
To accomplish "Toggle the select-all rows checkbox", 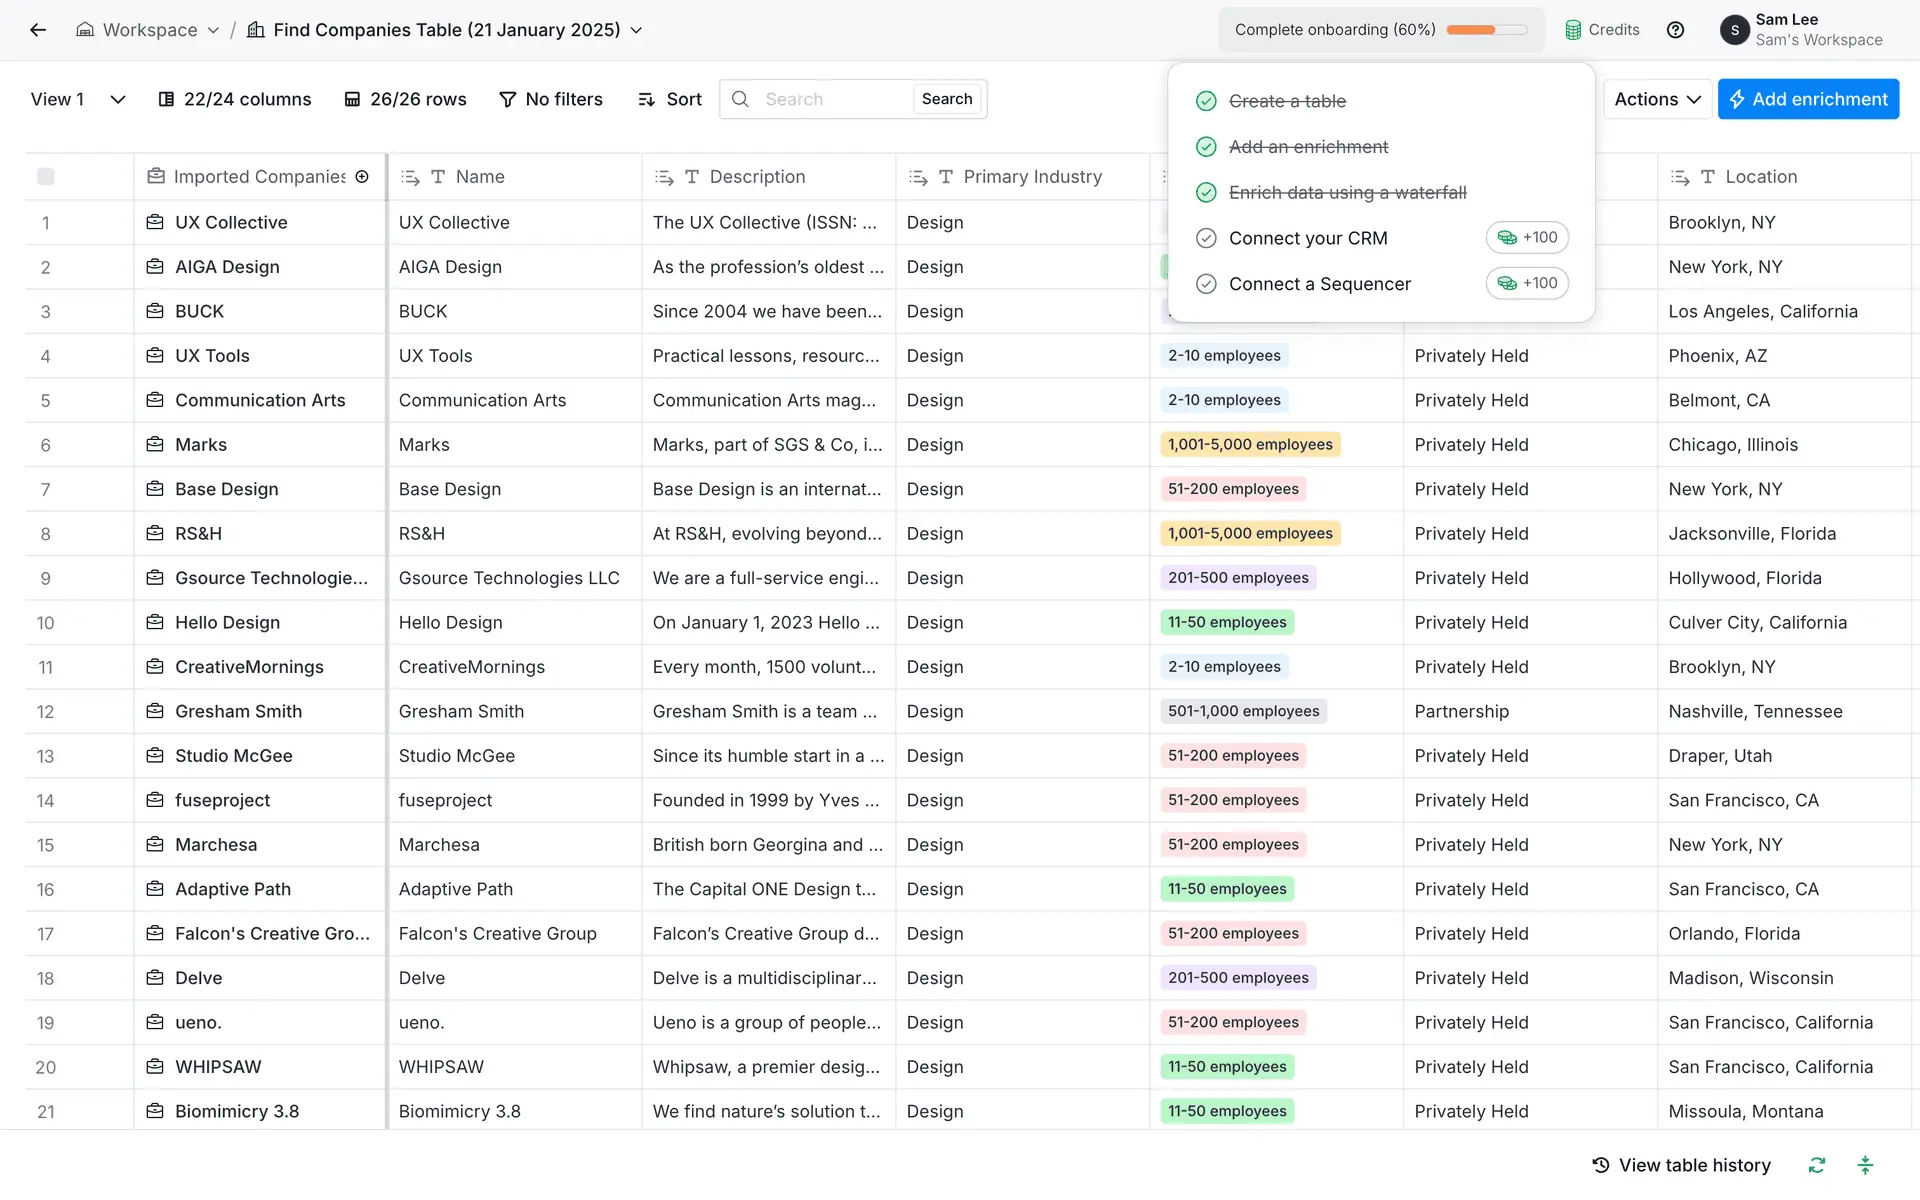I will (x=46, y=177).
